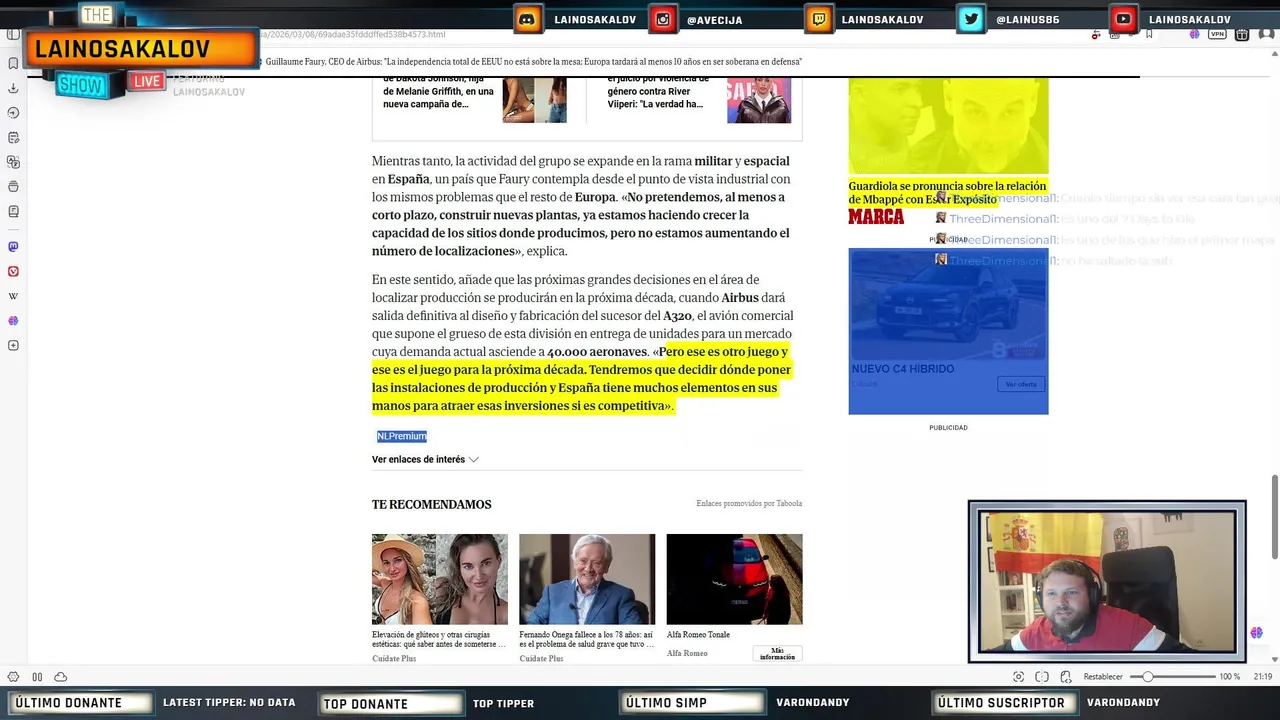Click the red Alfa Romeo car thumbnail
Screen dimensions: 1280x720
pos(734,579)
